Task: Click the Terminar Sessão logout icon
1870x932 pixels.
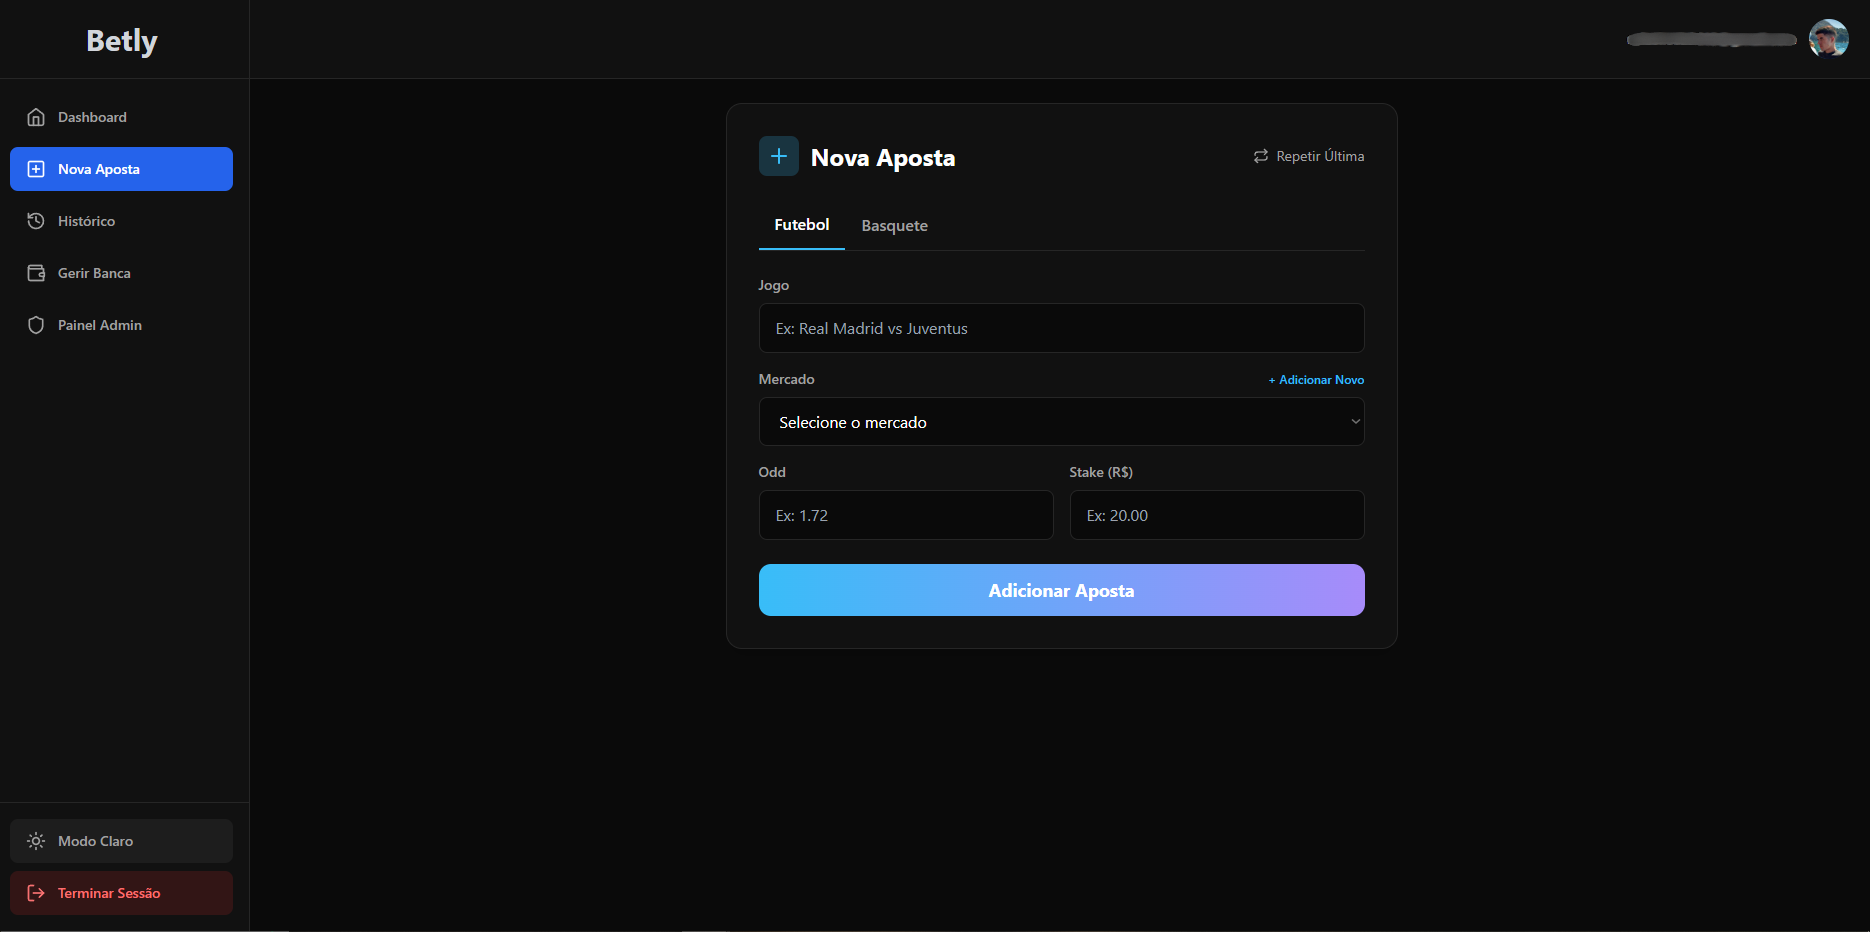Action: pyautogui.click(x=36, y=893)
